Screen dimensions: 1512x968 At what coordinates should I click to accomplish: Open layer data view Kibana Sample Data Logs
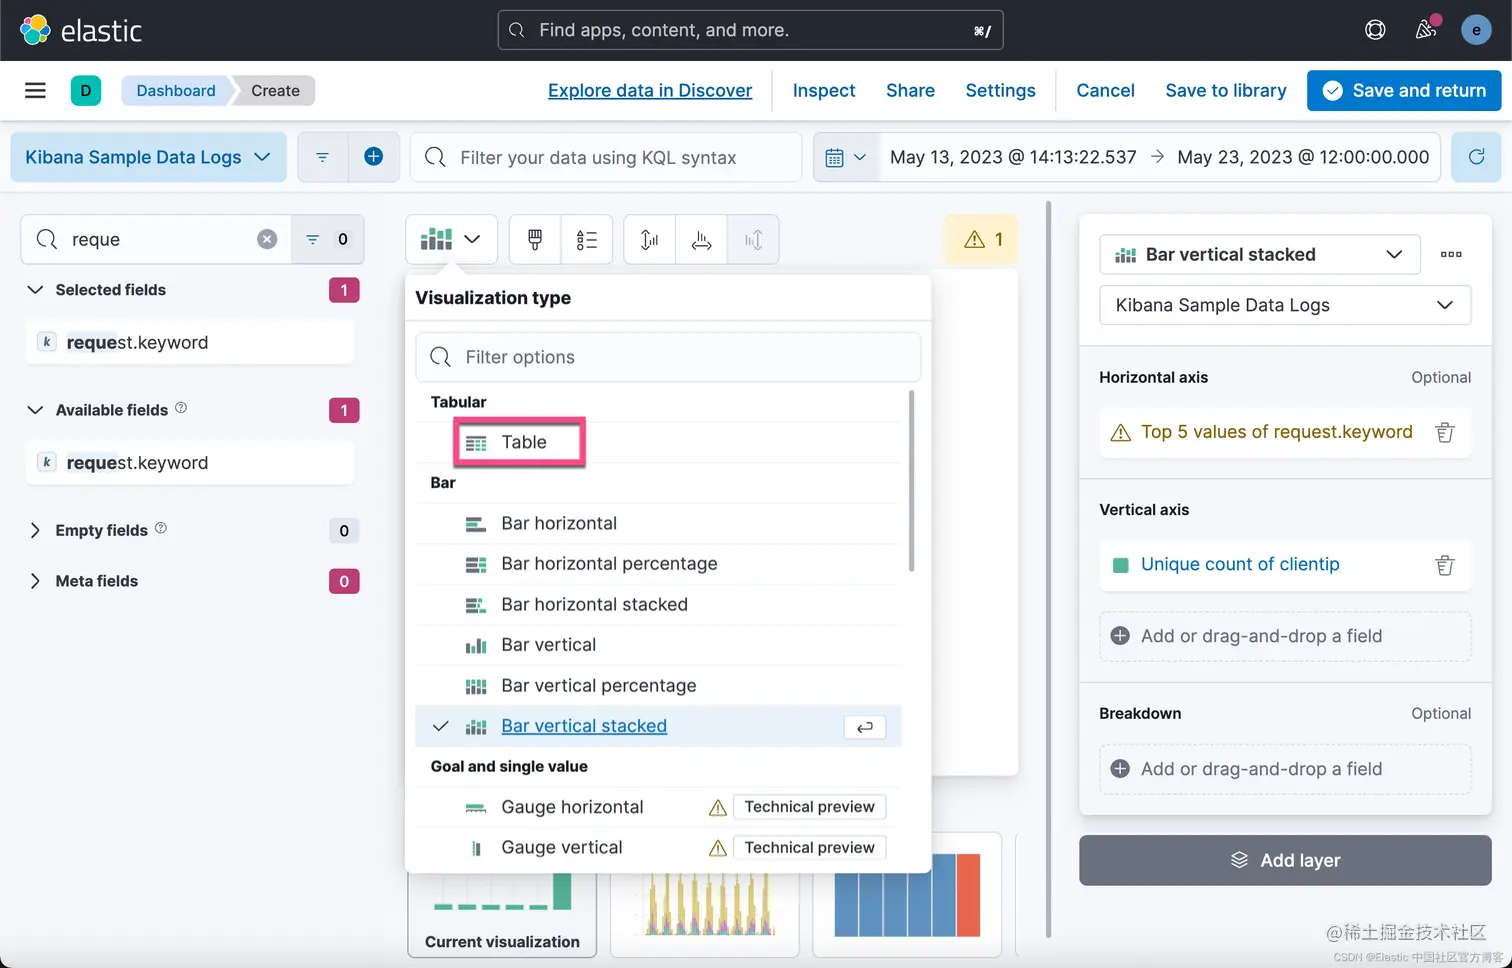click(x=1285, y=305)
